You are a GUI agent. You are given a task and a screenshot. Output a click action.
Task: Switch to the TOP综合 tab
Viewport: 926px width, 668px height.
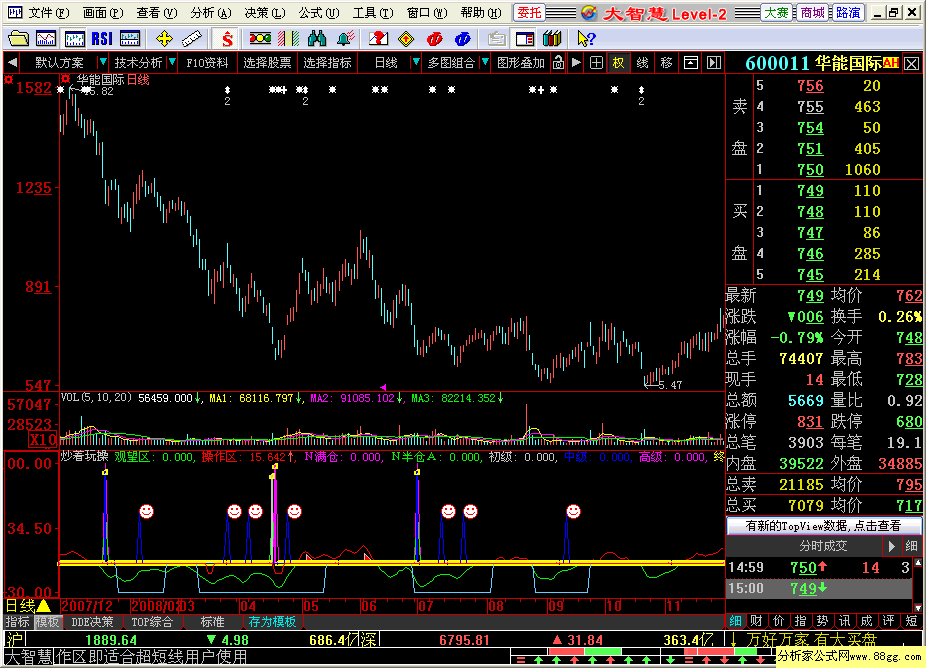[x=152, y=621]
